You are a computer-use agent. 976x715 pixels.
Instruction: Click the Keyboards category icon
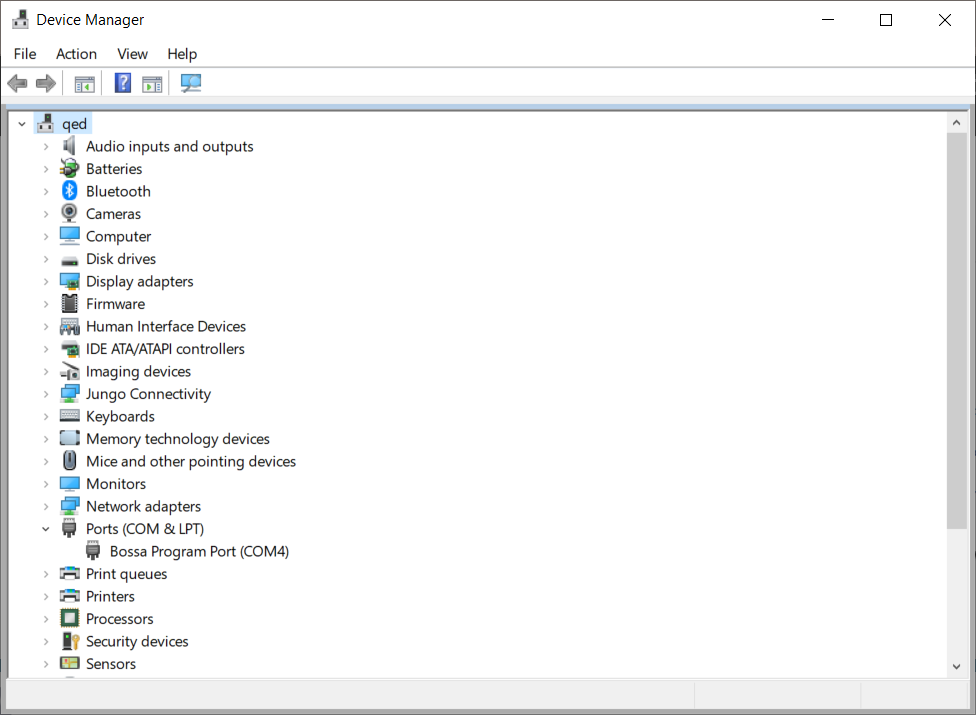click(x=70, y=416)
